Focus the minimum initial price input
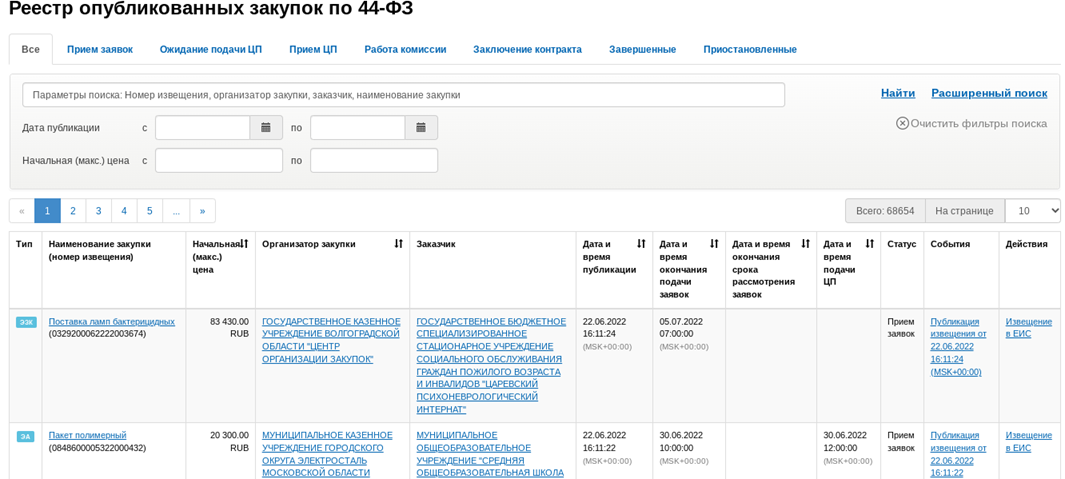 pyautogui.click(x=219, y=160)
